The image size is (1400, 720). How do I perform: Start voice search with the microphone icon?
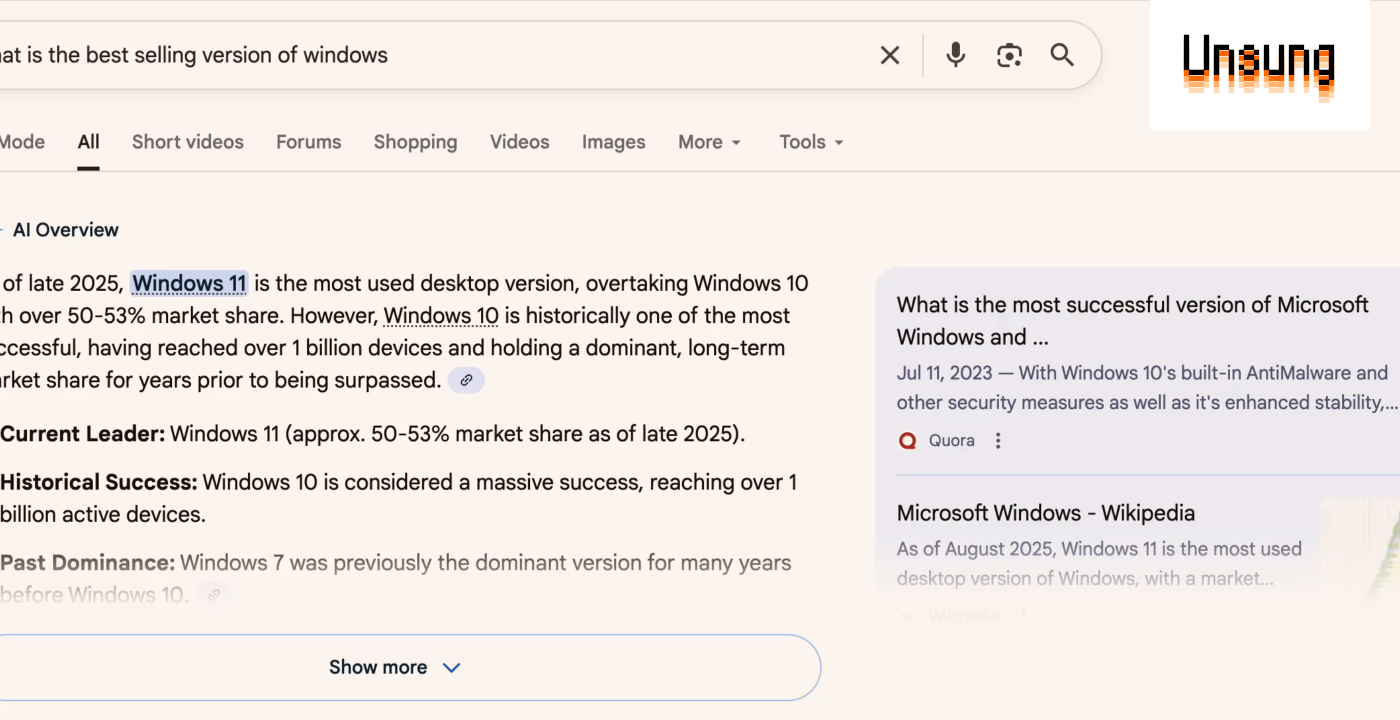click(955, 55)
